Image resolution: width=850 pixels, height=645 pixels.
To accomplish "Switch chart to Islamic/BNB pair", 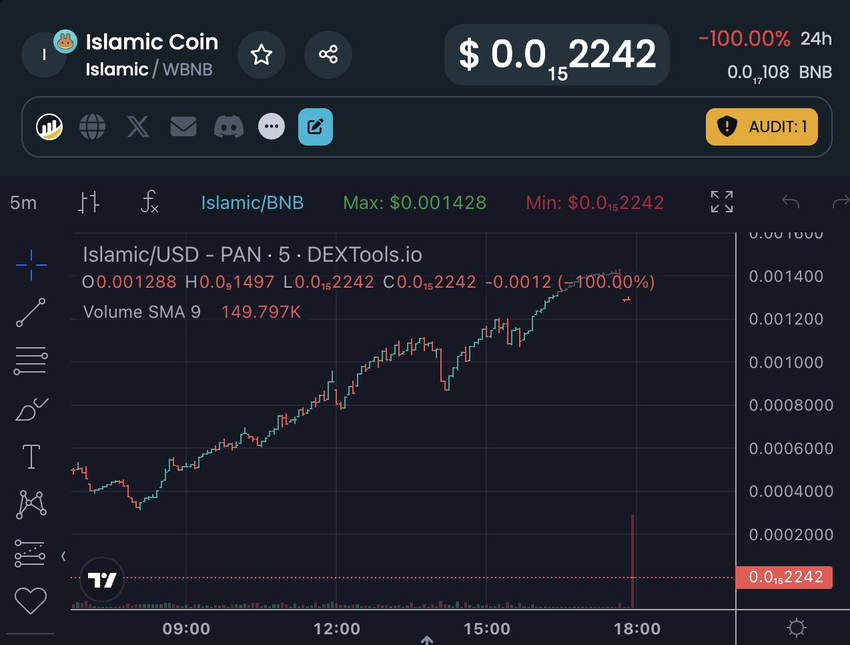I will [252, 203].
